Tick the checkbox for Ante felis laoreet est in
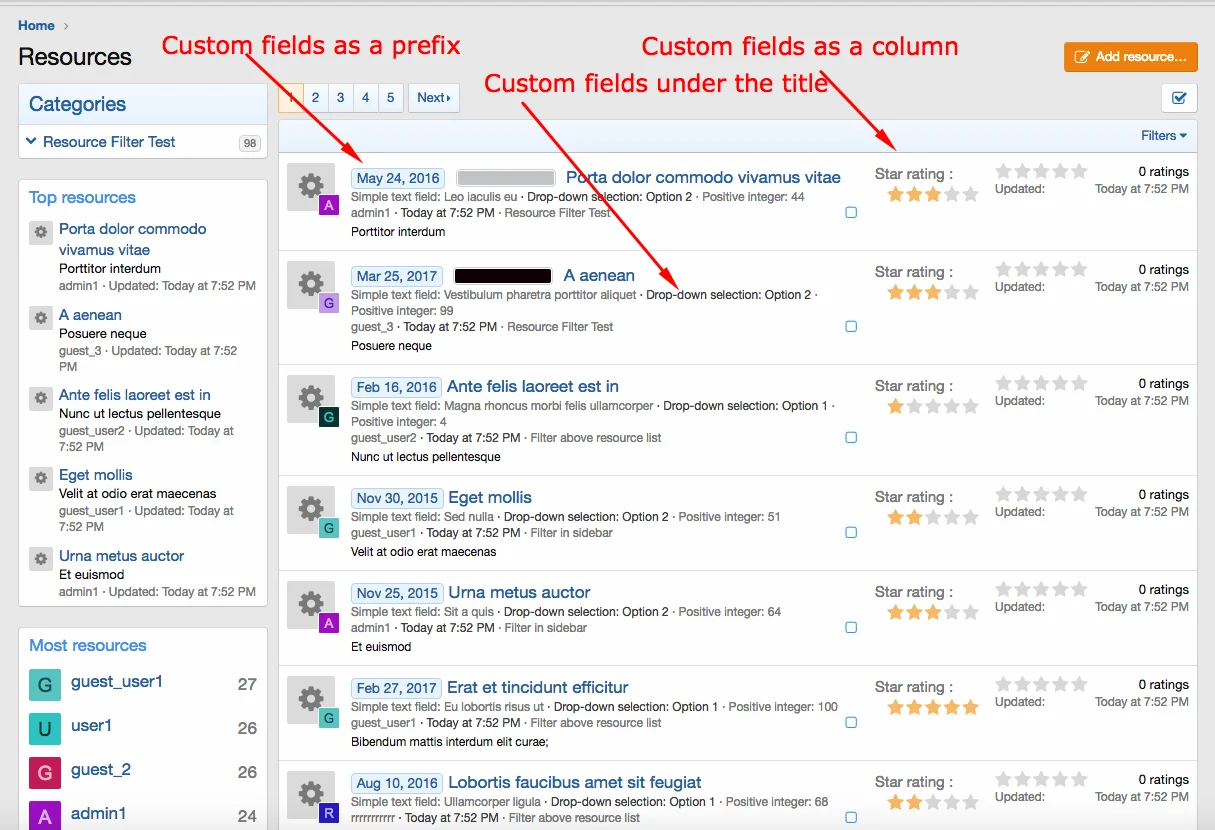Screen dimensions: 1215x830 pyautogui.click(x=851, y=437)
